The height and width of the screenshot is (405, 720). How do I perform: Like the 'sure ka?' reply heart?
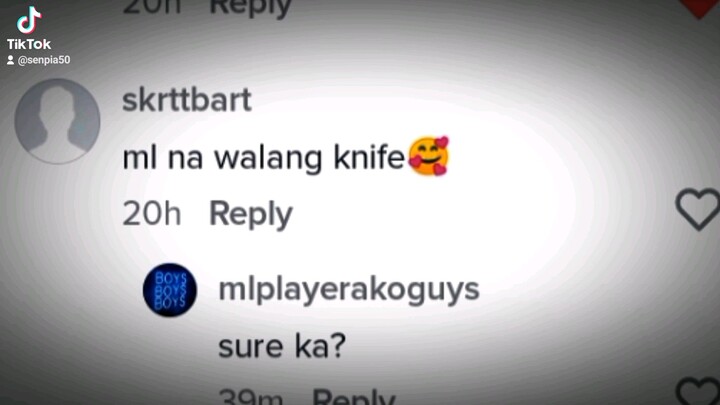(x=699, y=391)
